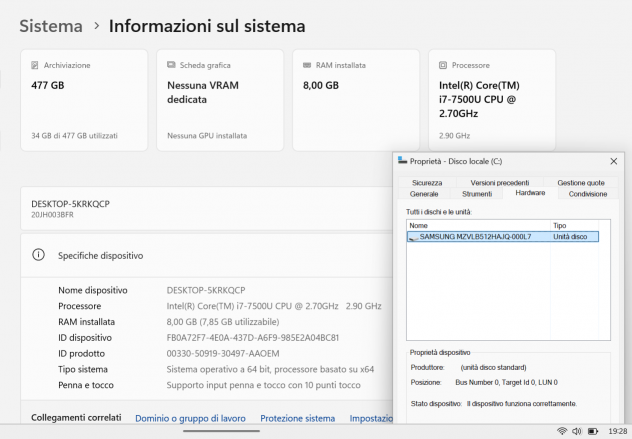Click the RAM installata card icon

pos(307,65)
